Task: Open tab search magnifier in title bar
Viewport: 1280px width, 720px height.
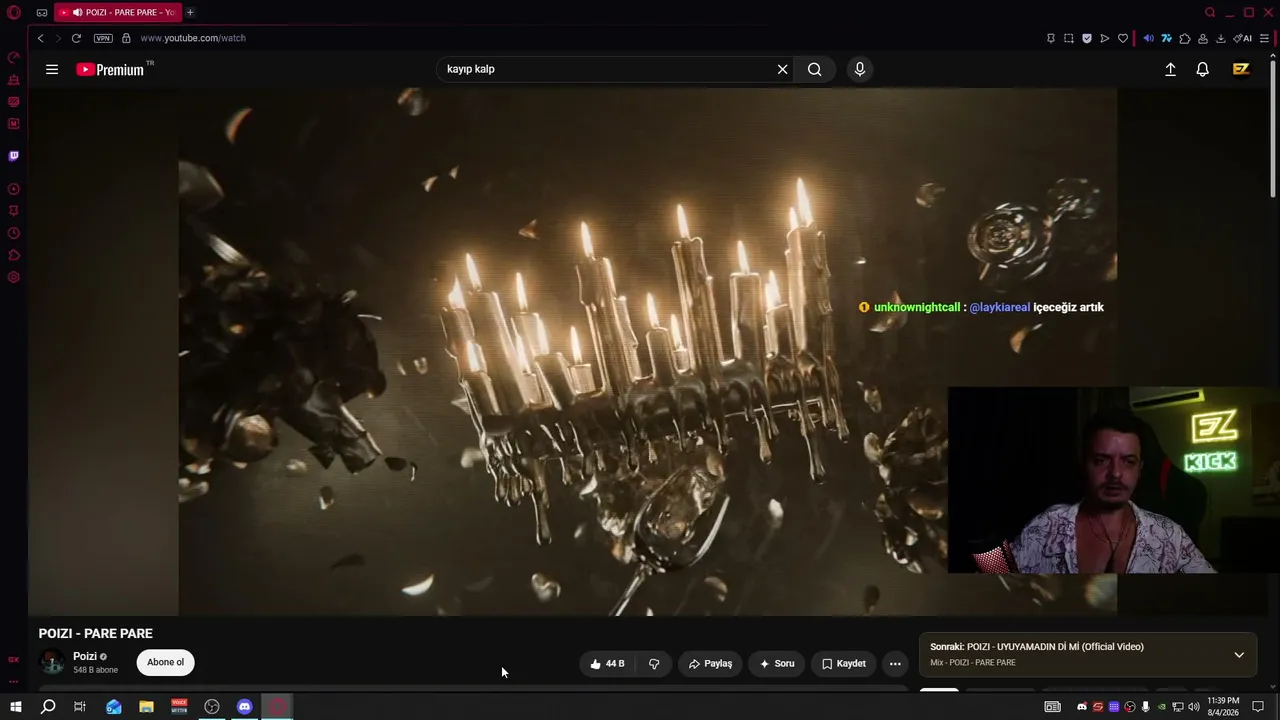Action: pos(1210,12)
